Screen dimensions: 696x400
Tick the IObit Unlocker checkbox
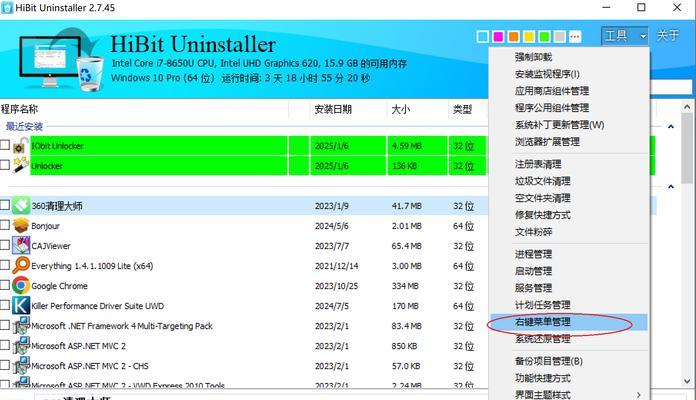5,145
